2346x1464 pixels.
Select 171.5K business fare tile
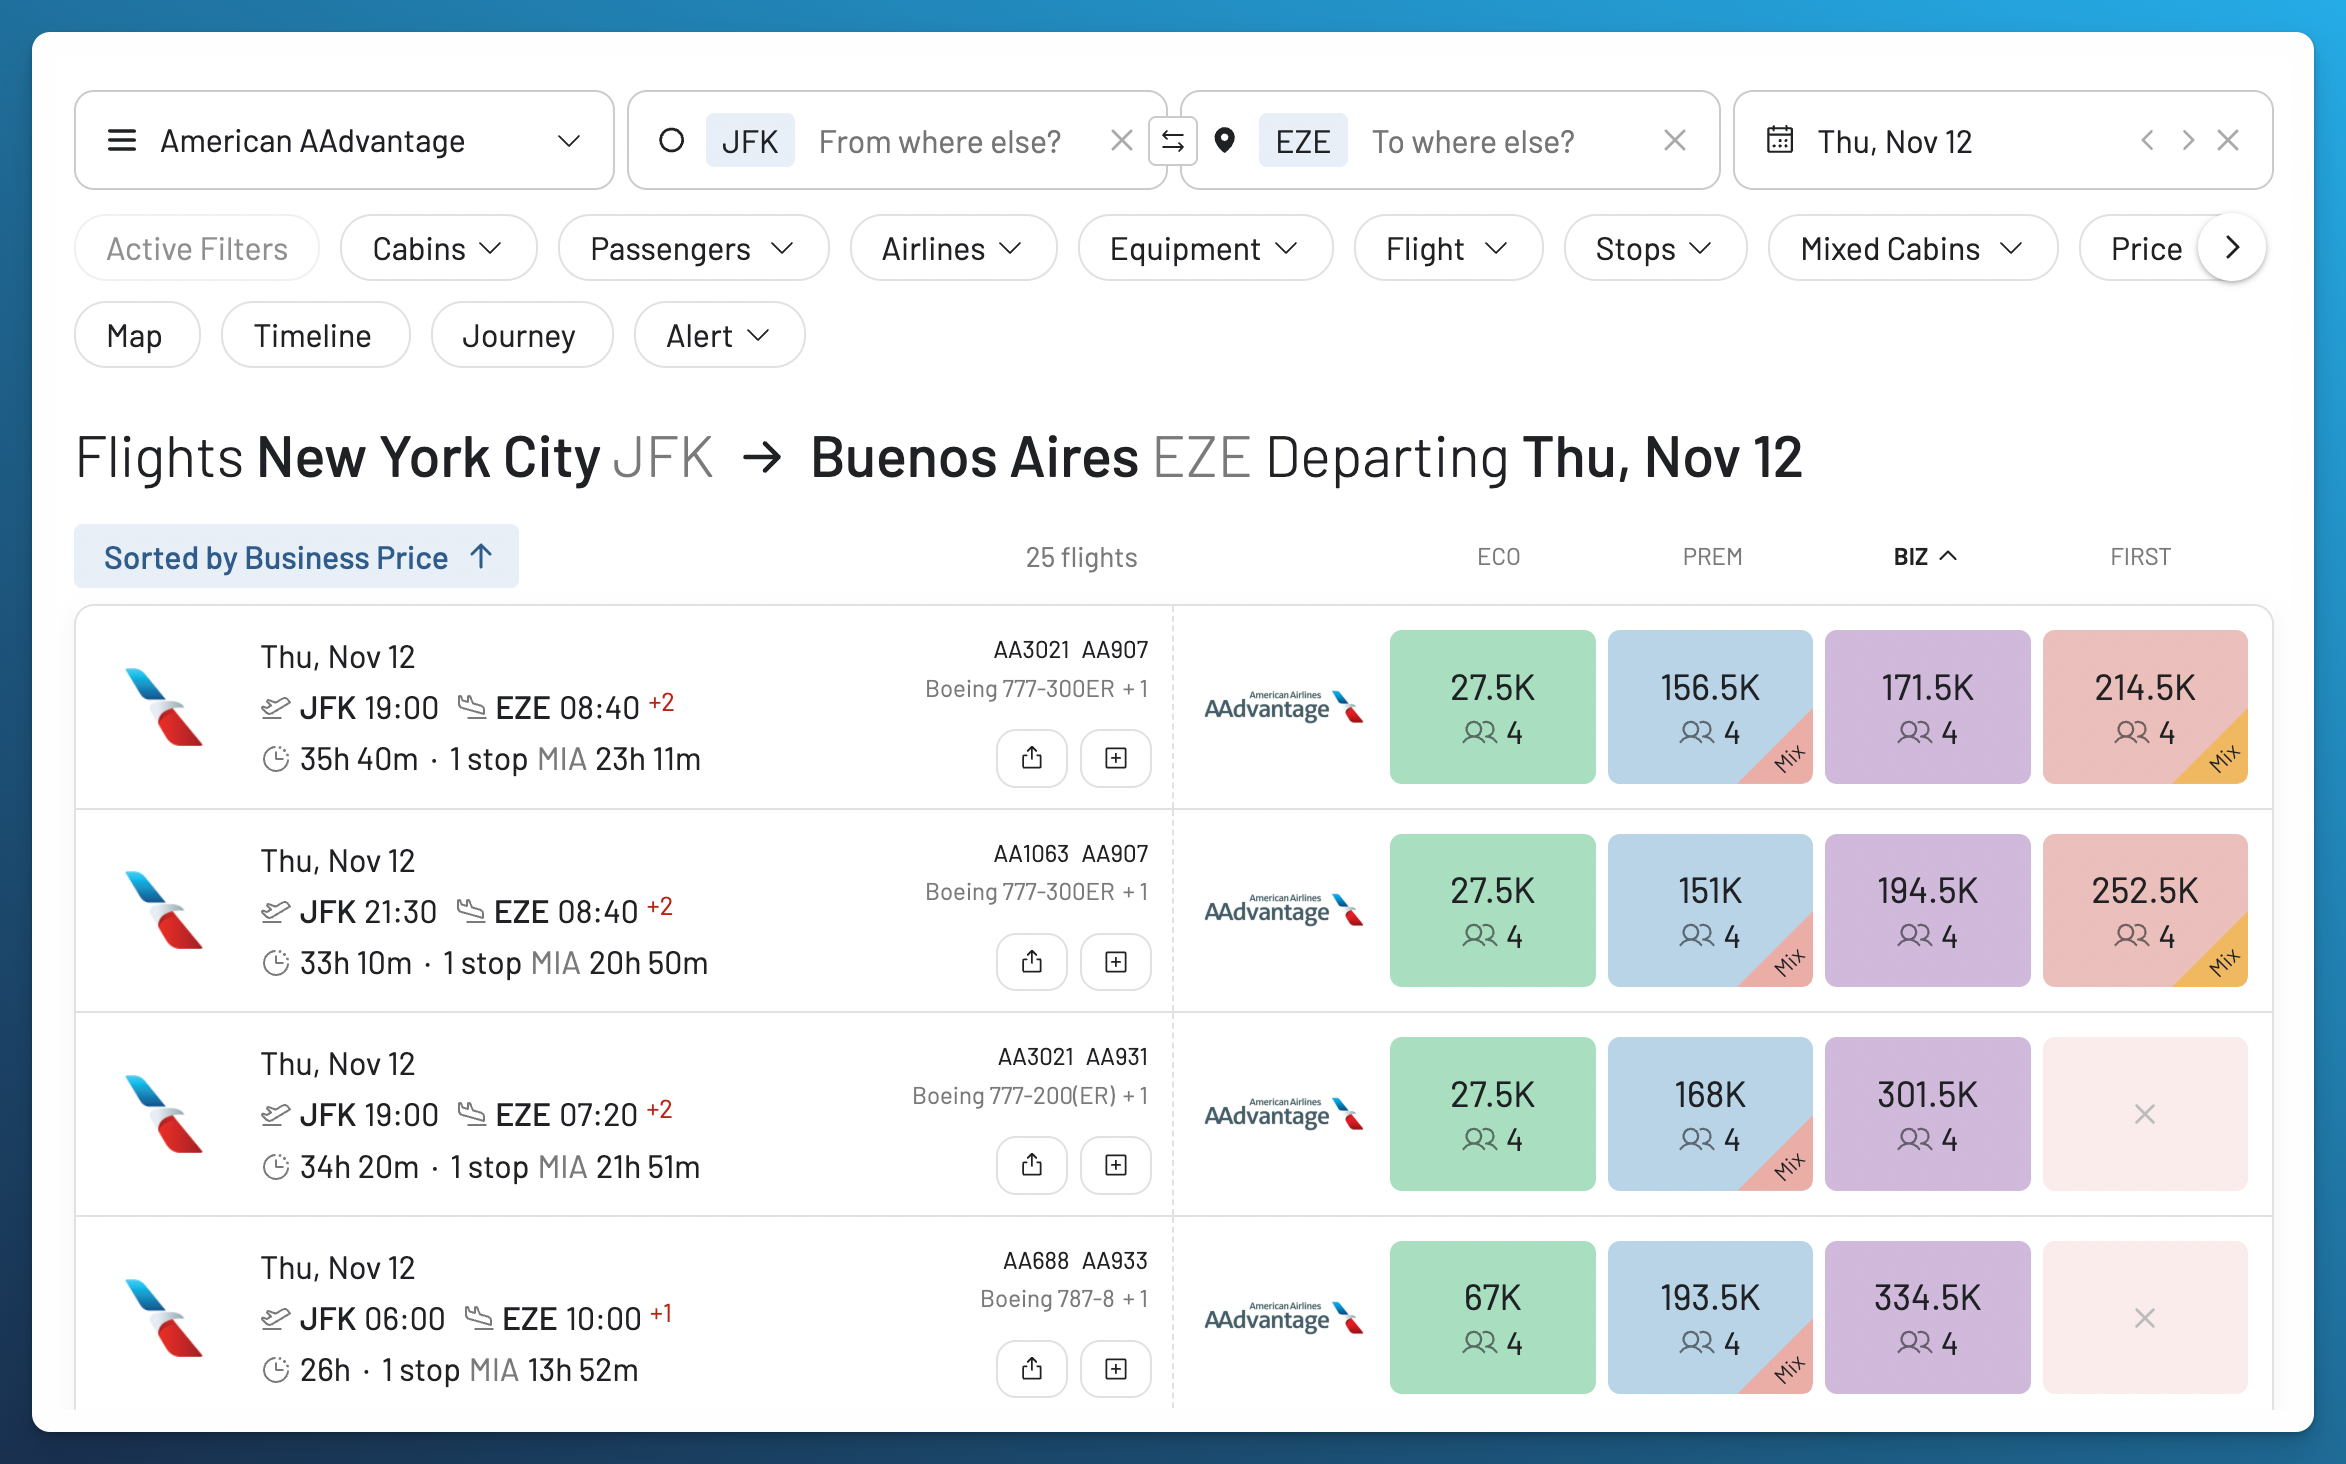(1927, 707)
